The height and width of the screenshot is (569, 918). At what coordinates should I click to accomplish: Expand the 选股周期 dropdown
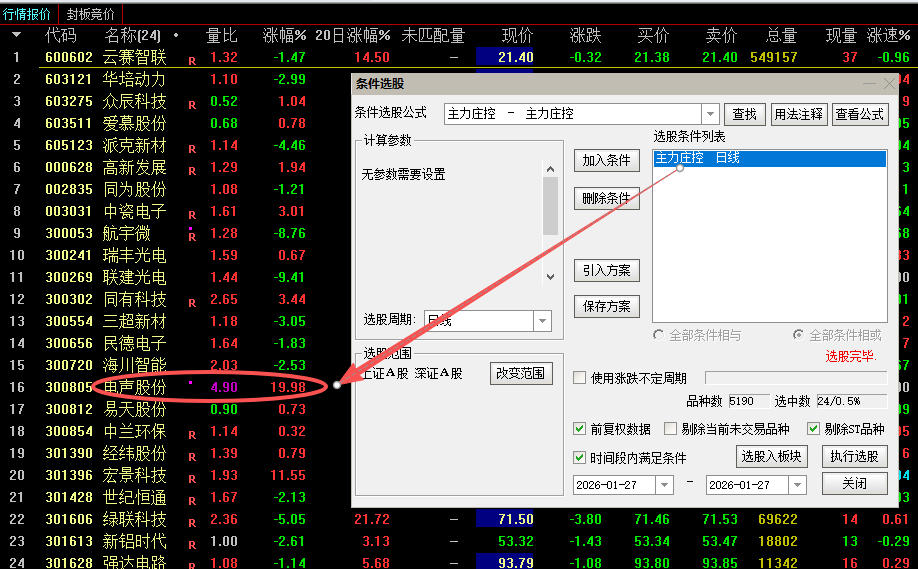(x=542, y=321)
